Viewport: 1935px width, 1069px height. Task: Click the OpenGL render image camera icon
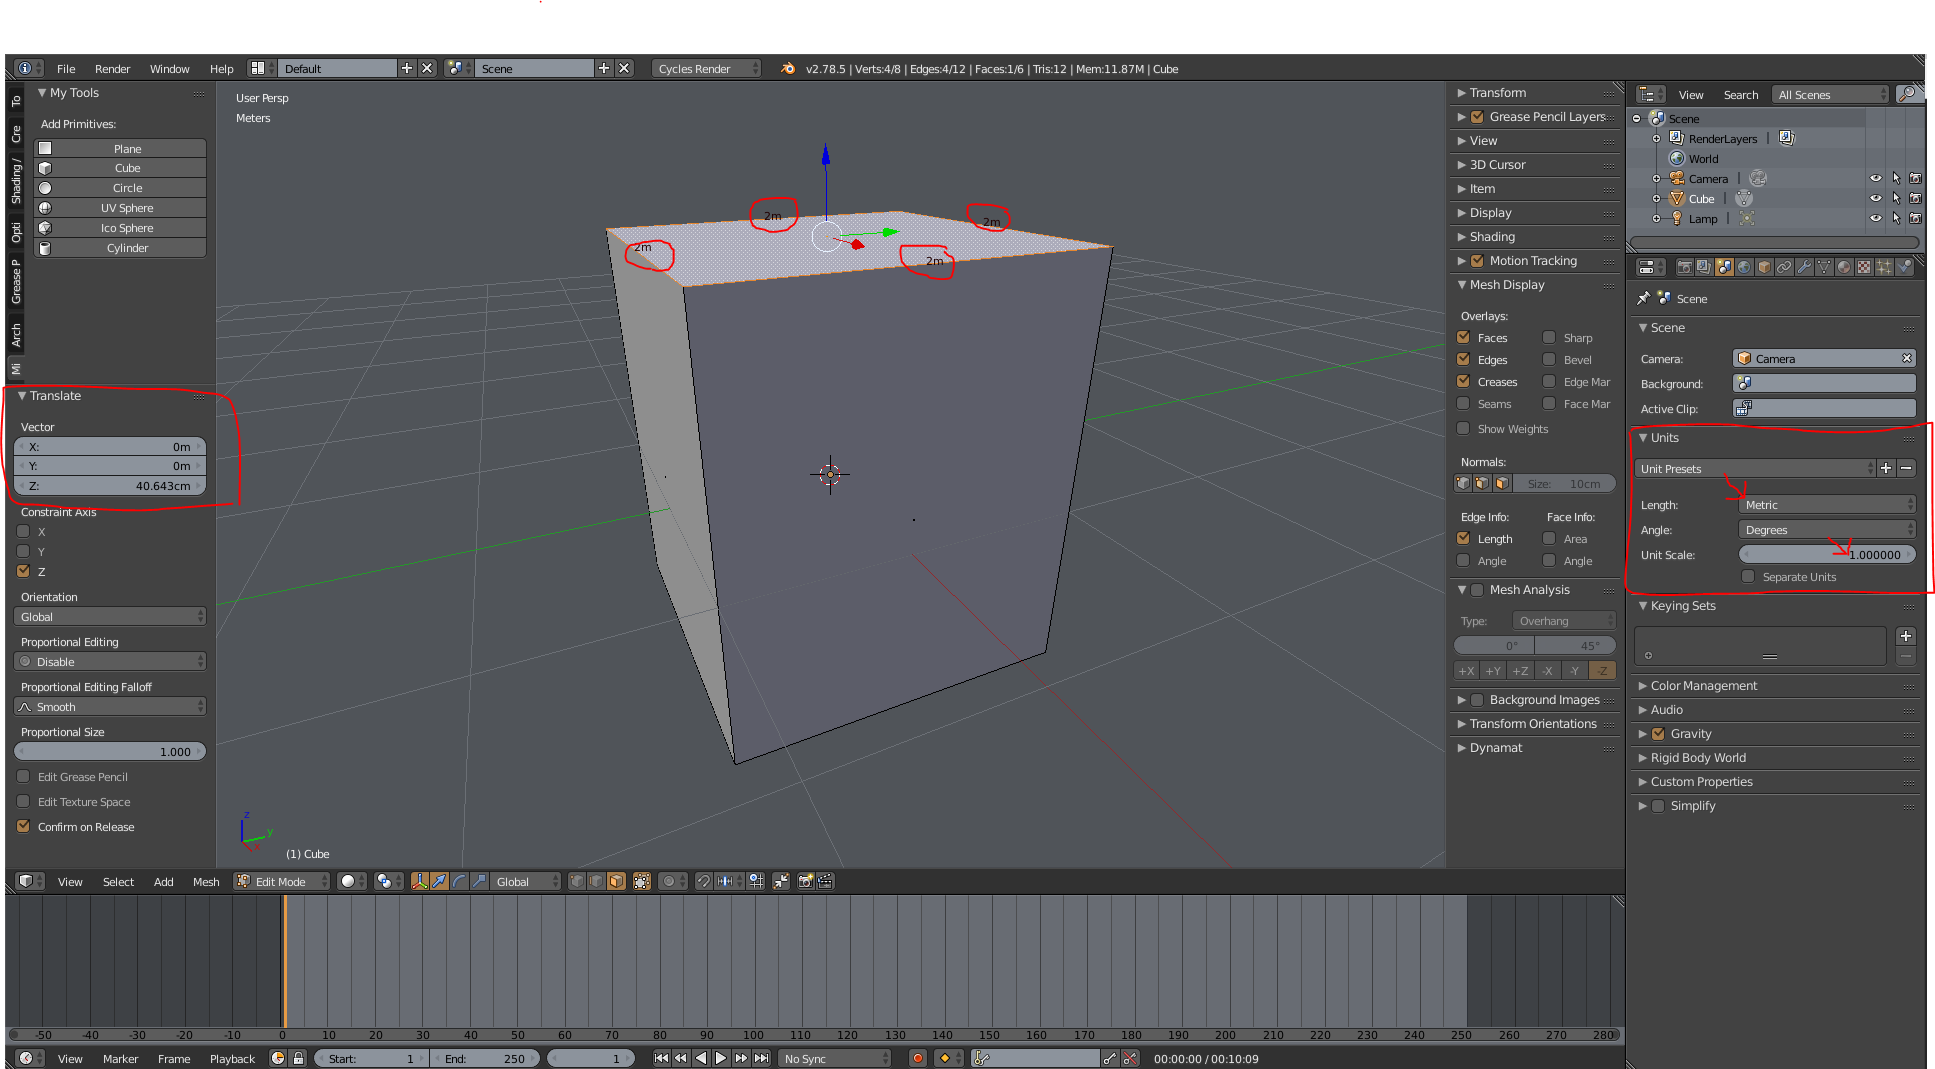(805, 881)
